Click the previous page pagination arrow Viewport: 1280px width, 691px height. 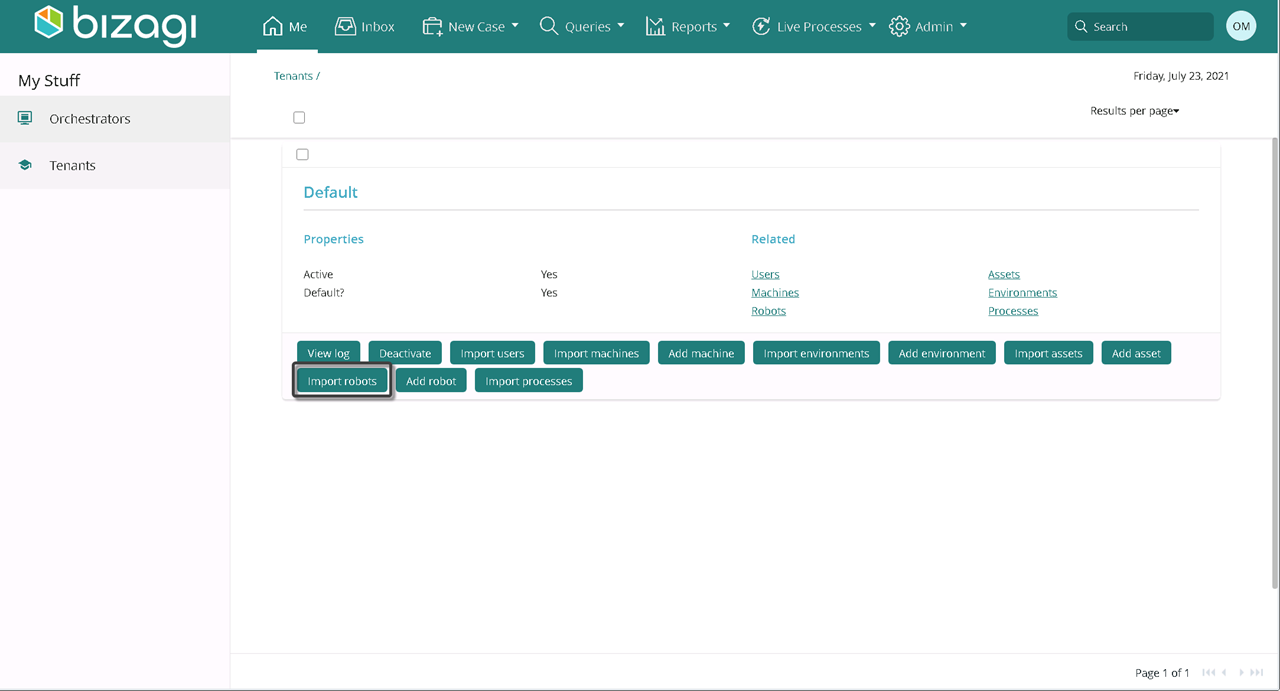click(1224, 673)
